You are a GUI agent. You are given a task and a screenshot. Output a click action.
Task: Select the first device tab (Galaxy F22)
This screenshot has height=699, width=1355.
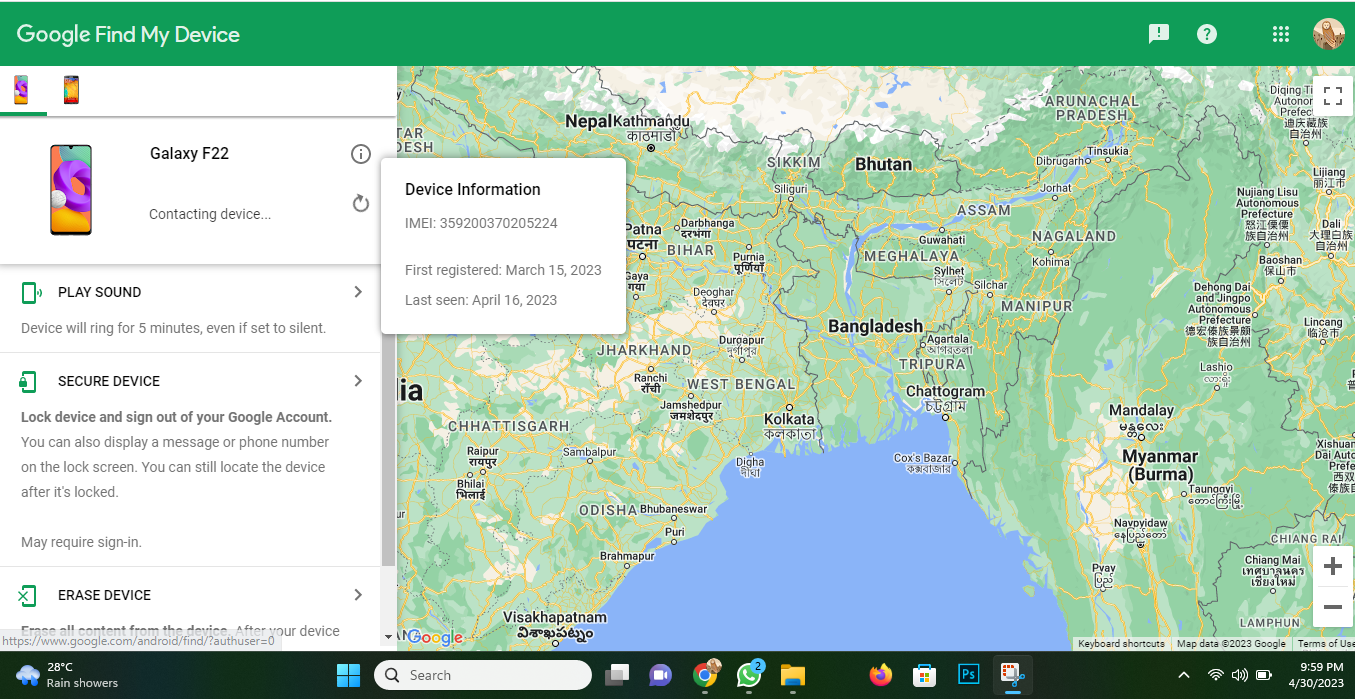(x=21, y=90)
